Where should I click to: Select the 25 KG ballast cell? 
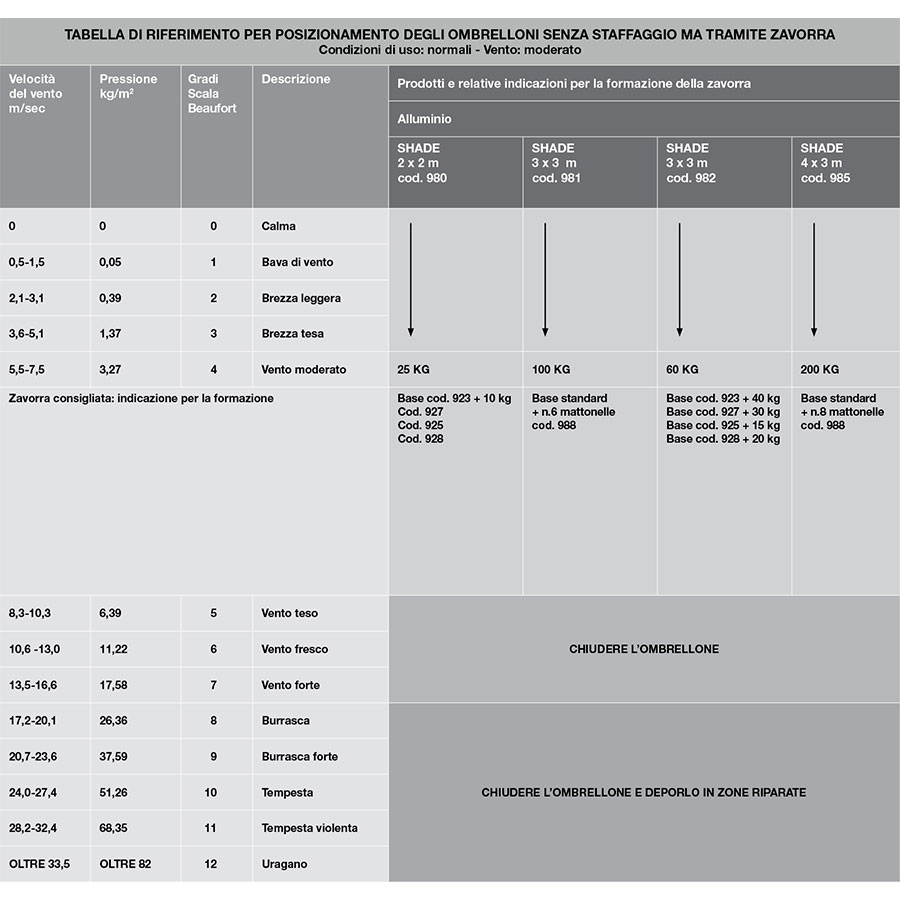[456, 369]
